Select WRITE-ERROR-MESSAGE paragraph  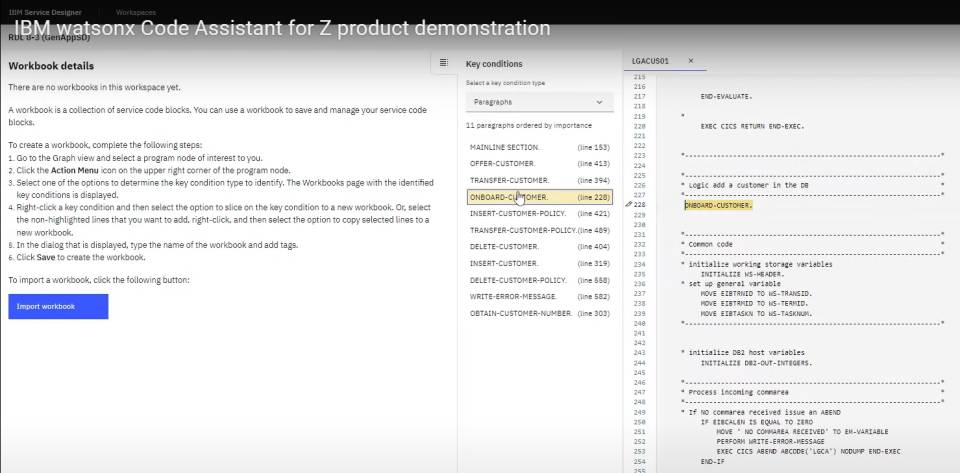point(539,296)
